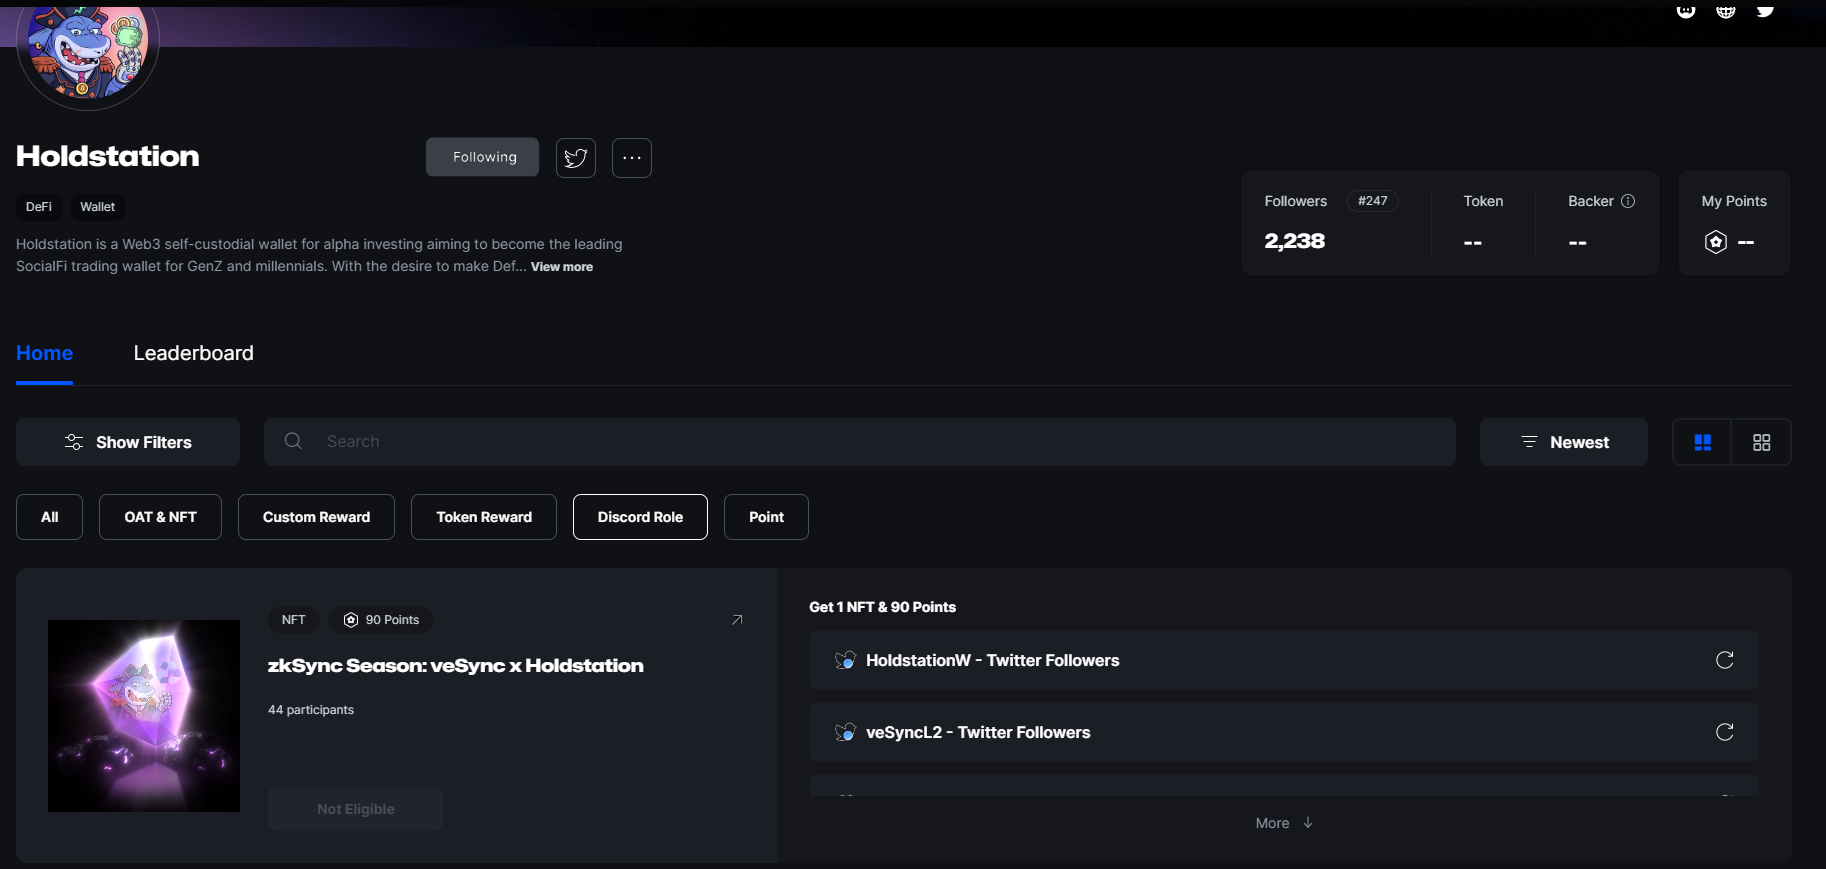Toggle the Following button
The image size is (1826, 869).
[482, 157]
